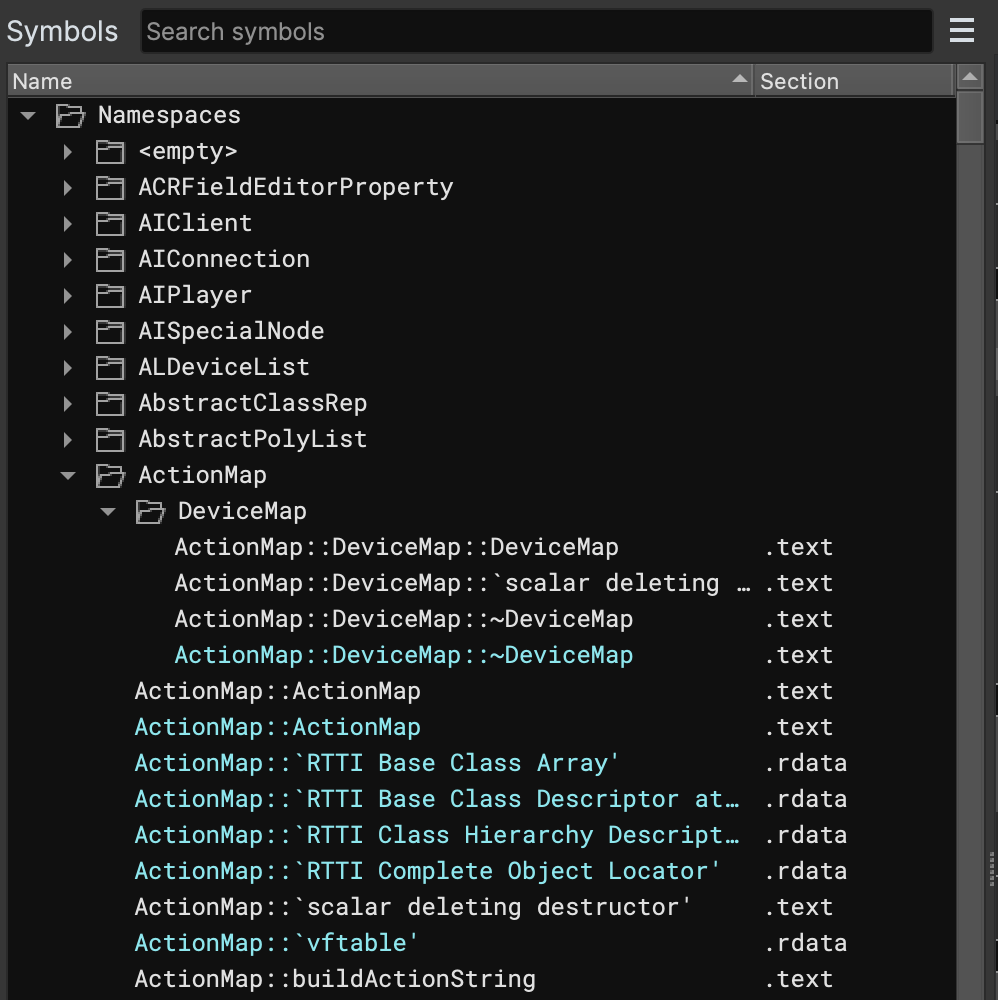The width and height of the screenshot is (998, 1000).
Task: Expand the <empty> namespace node
Action: 68,152
